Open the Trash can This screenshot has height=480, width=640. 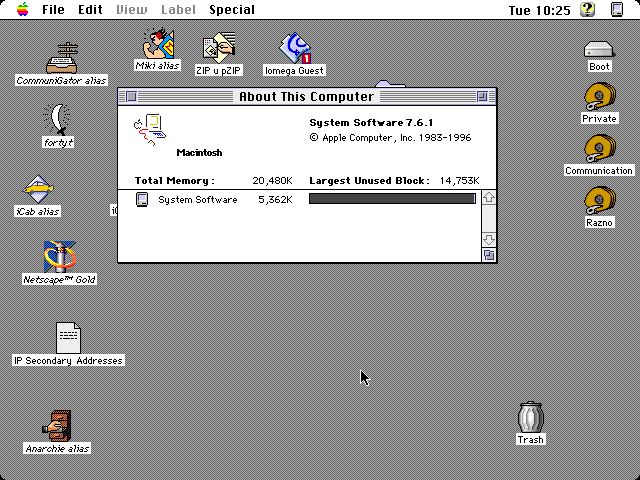530,418
